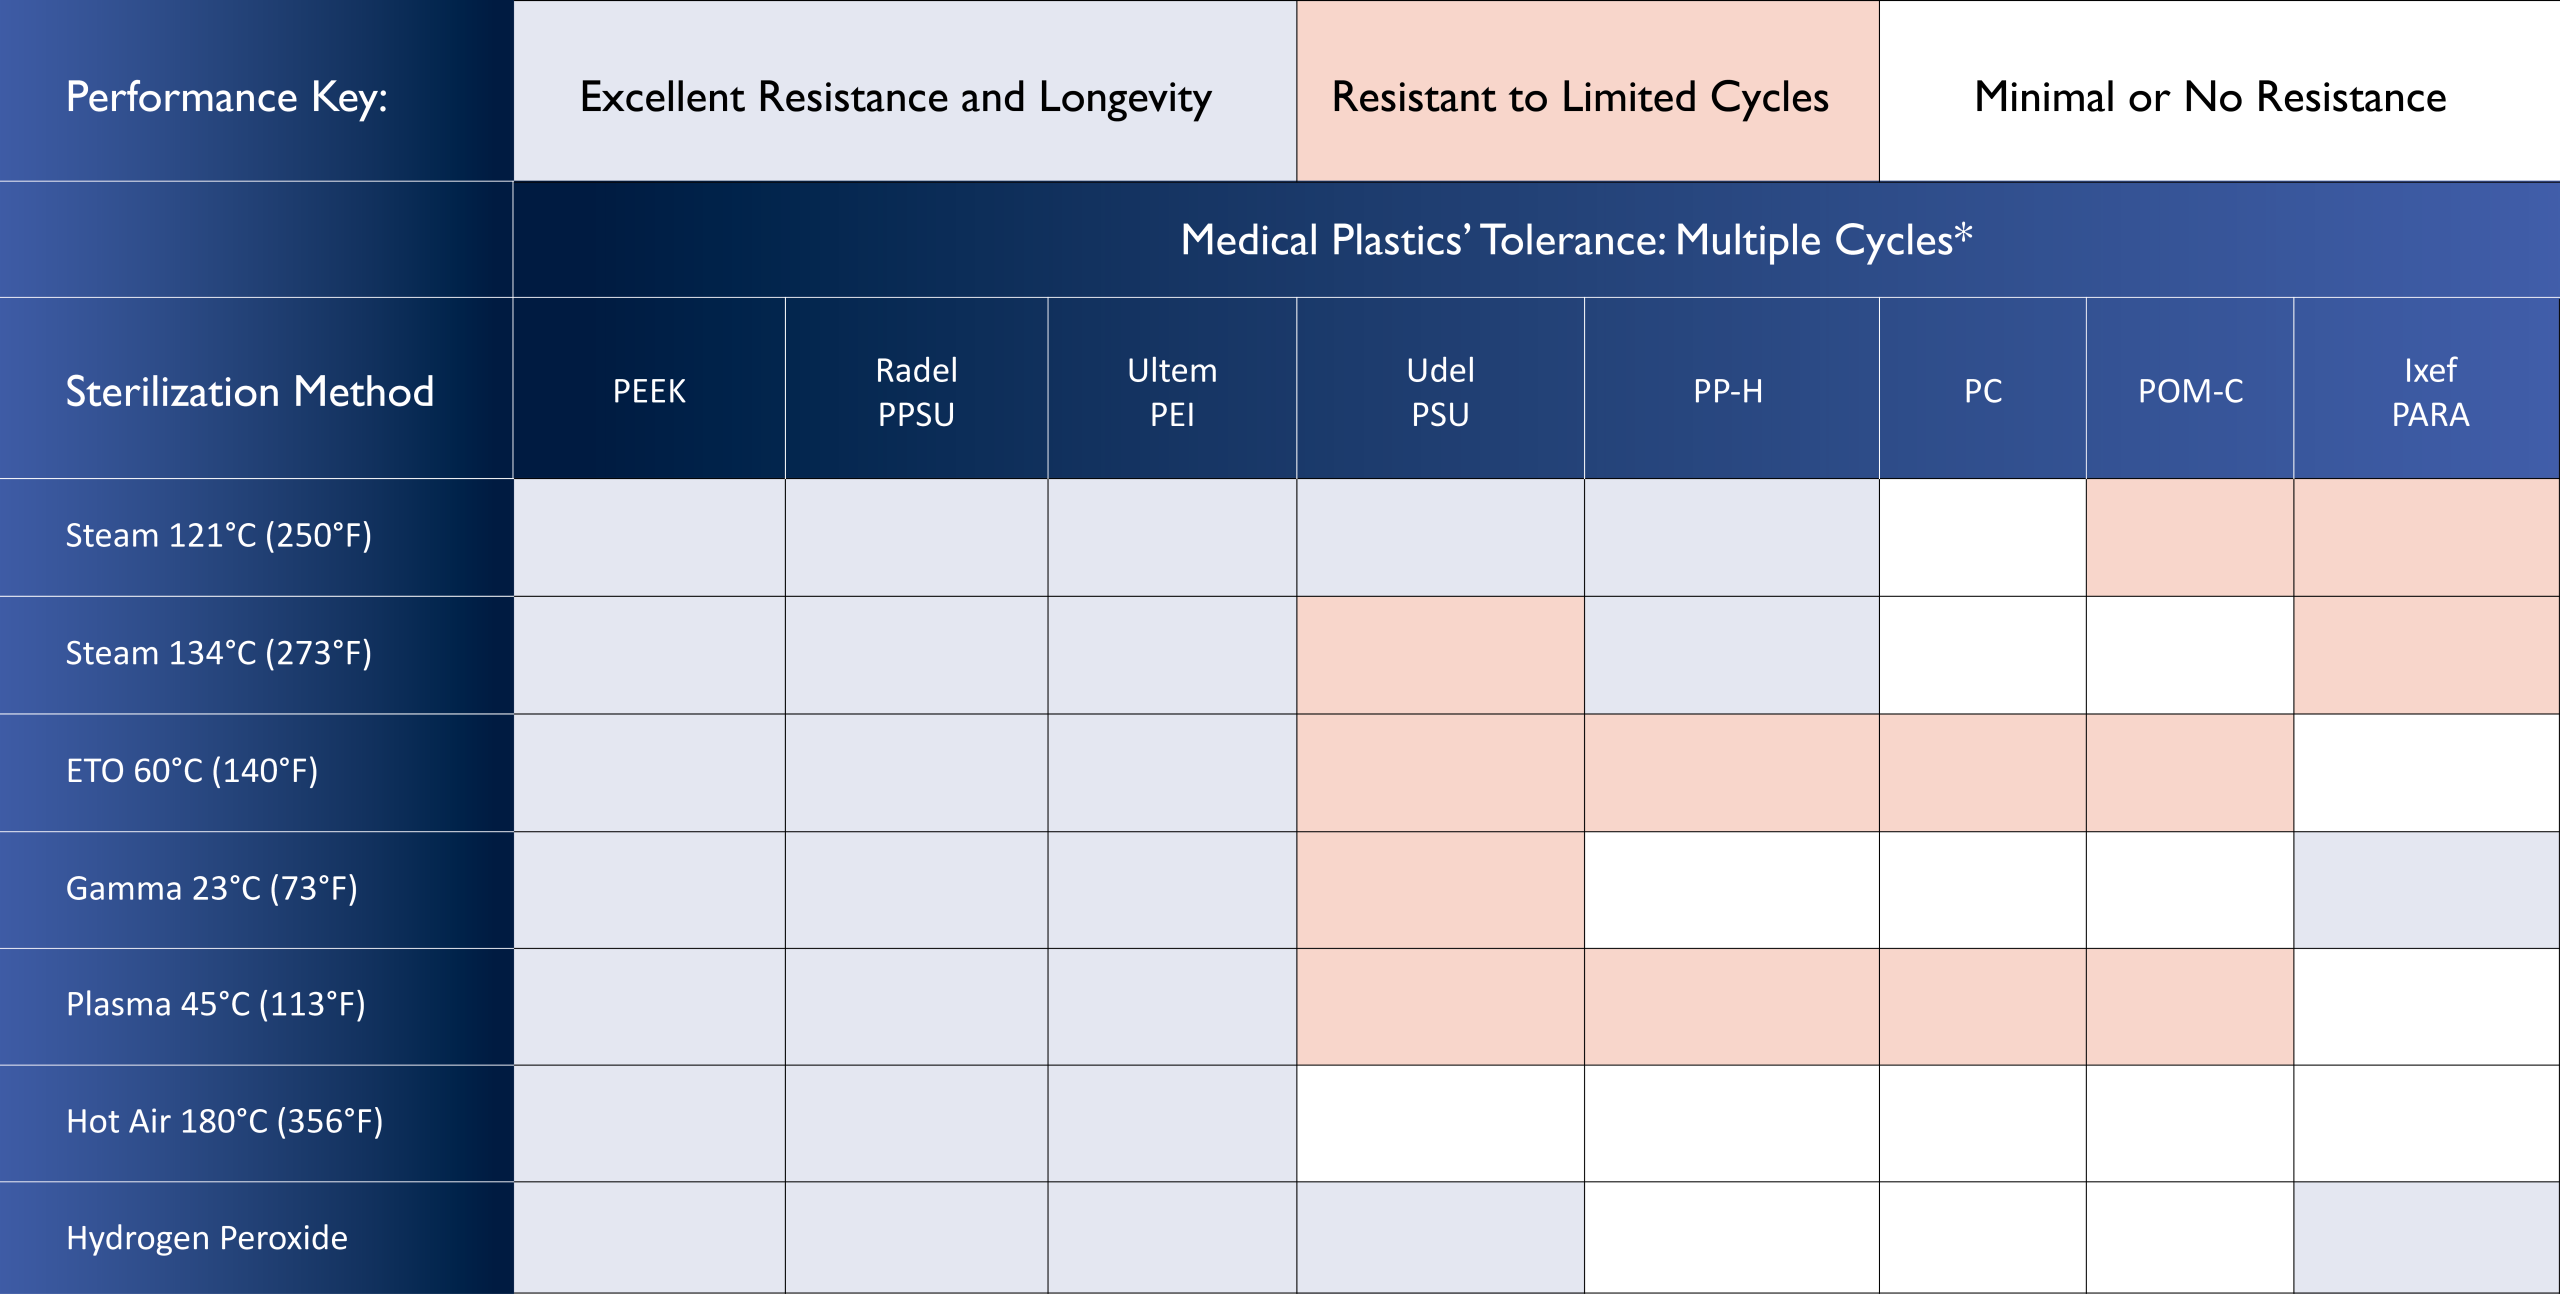
Task: Click the PEEK column header
Action: pyautogui.click(x=649, y=391)
